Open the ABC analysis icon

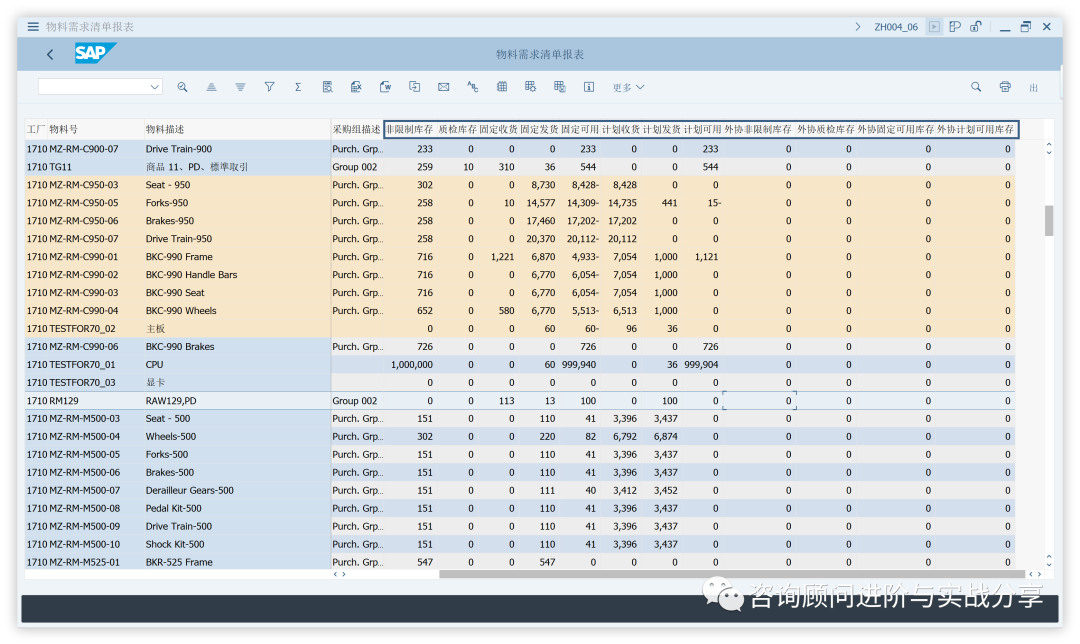[472, 87]
